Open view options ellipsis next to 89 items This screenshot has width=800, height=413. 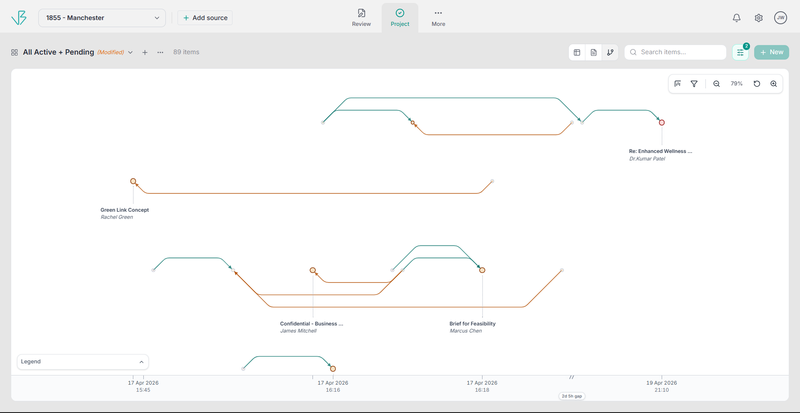click(x=160, y=52)
